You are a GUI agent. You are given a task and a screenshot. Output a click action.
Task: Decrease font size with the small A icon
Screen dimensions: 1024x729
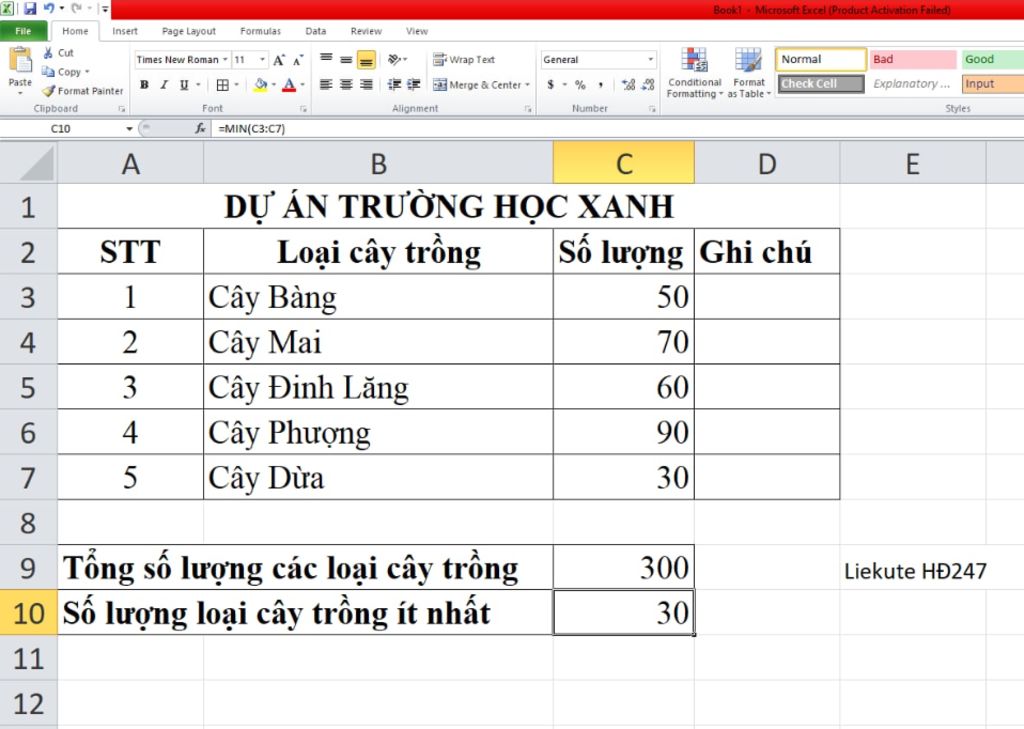click(298, 60)
